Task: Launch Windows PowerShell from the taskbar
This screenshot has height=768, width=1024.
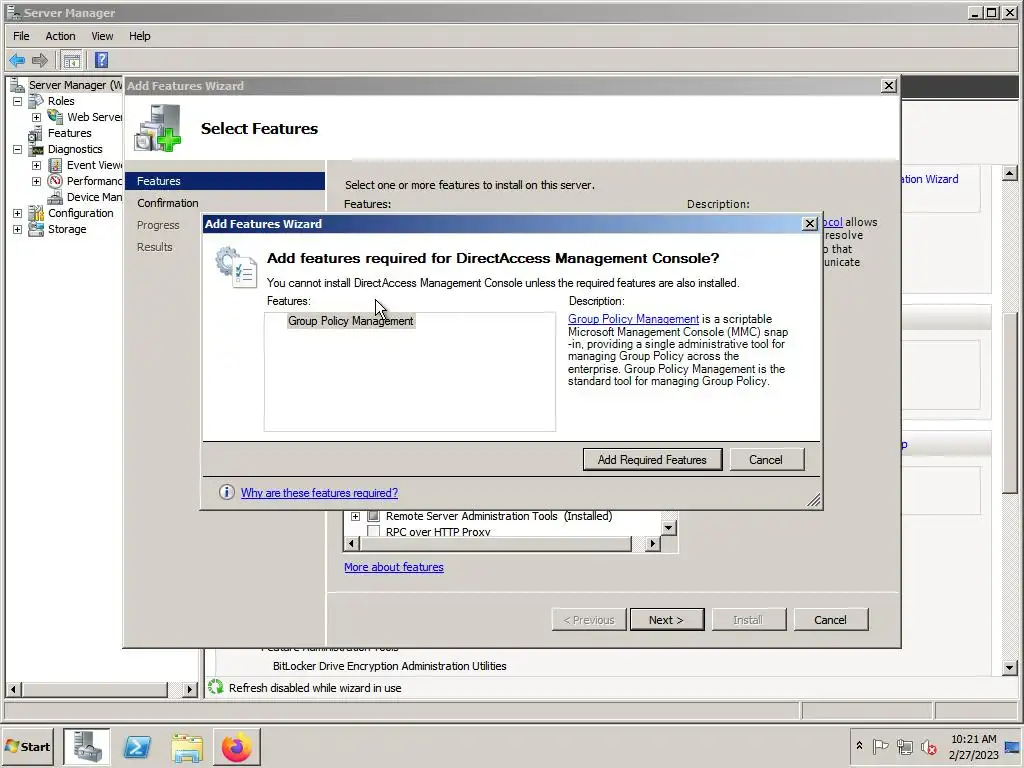Action: [137, 747]
